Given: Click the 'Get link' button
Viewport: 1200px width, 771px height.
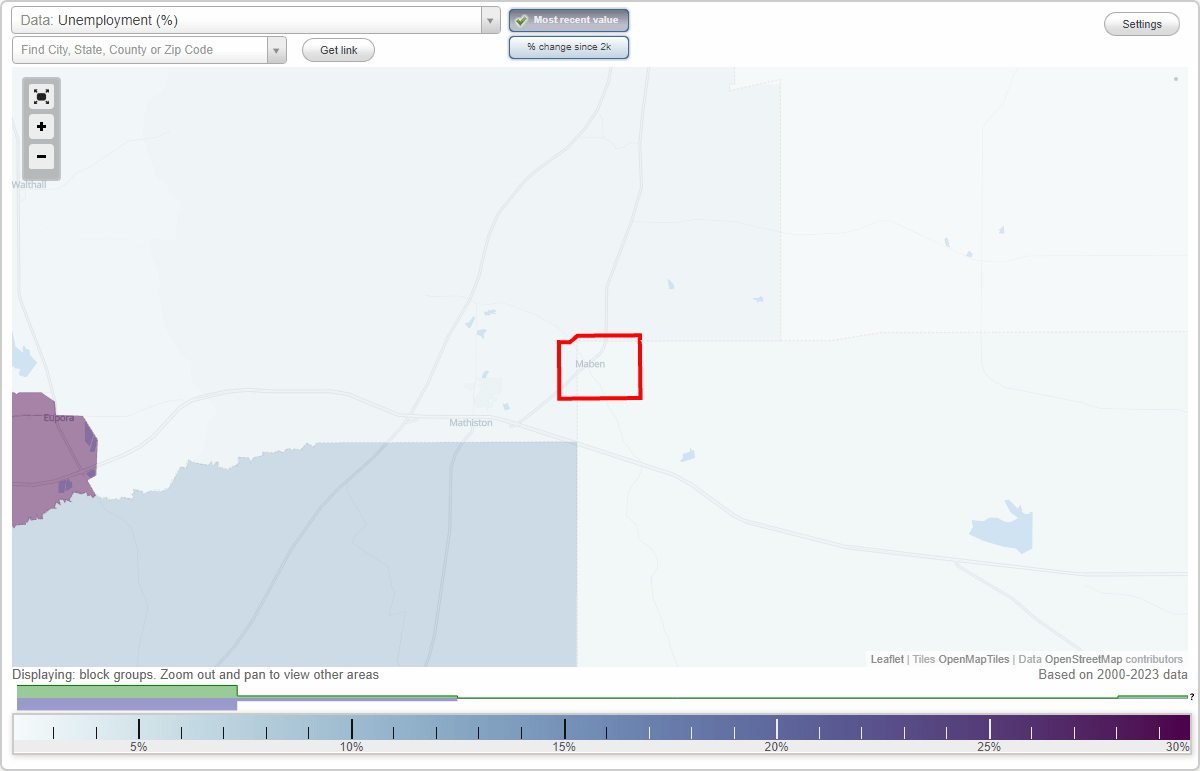Looking at the screenshot, I should [338, 50].
